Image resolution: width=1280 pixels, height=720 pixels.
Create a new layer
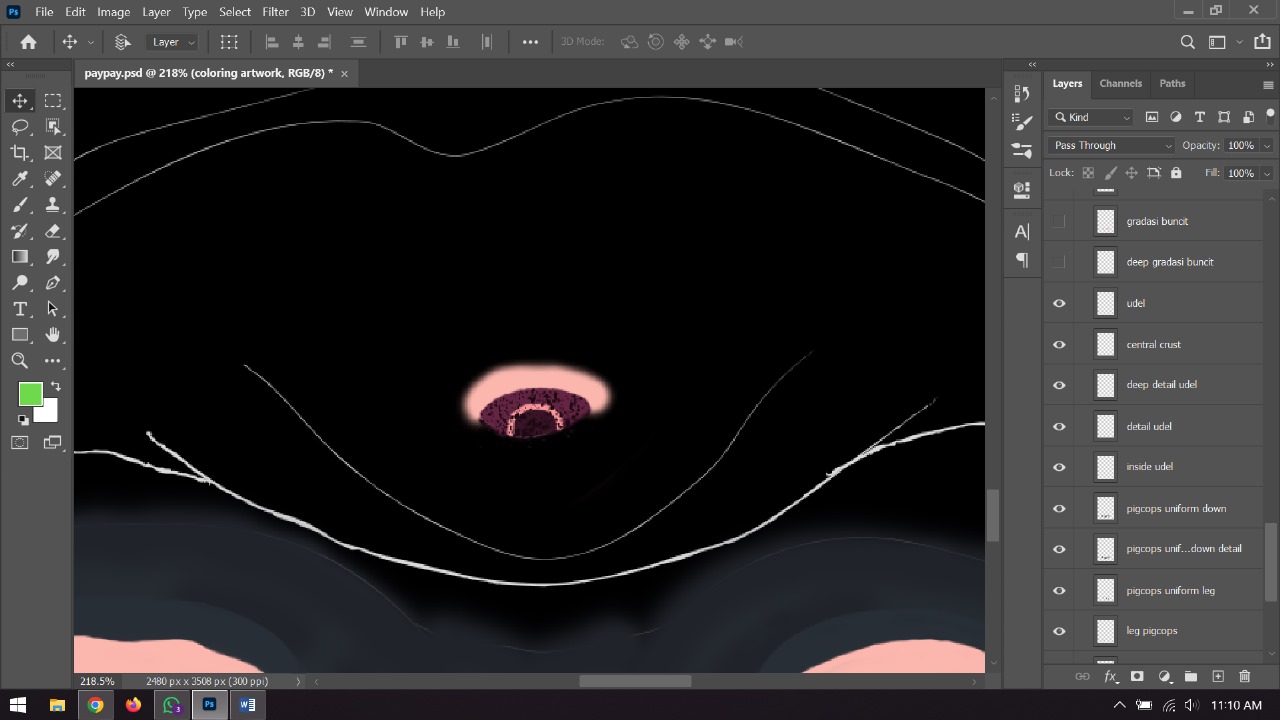click(x=1218, y=677)
